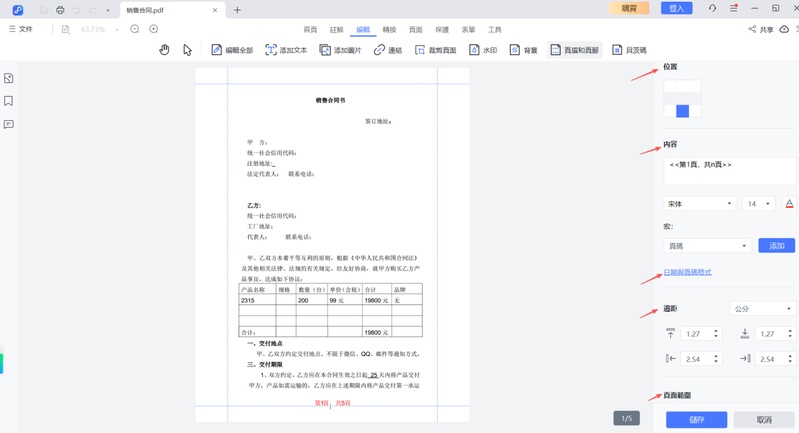799x433 pixels.
Task: Open the font color picker (red A)
Action: (x=789, y=204)
